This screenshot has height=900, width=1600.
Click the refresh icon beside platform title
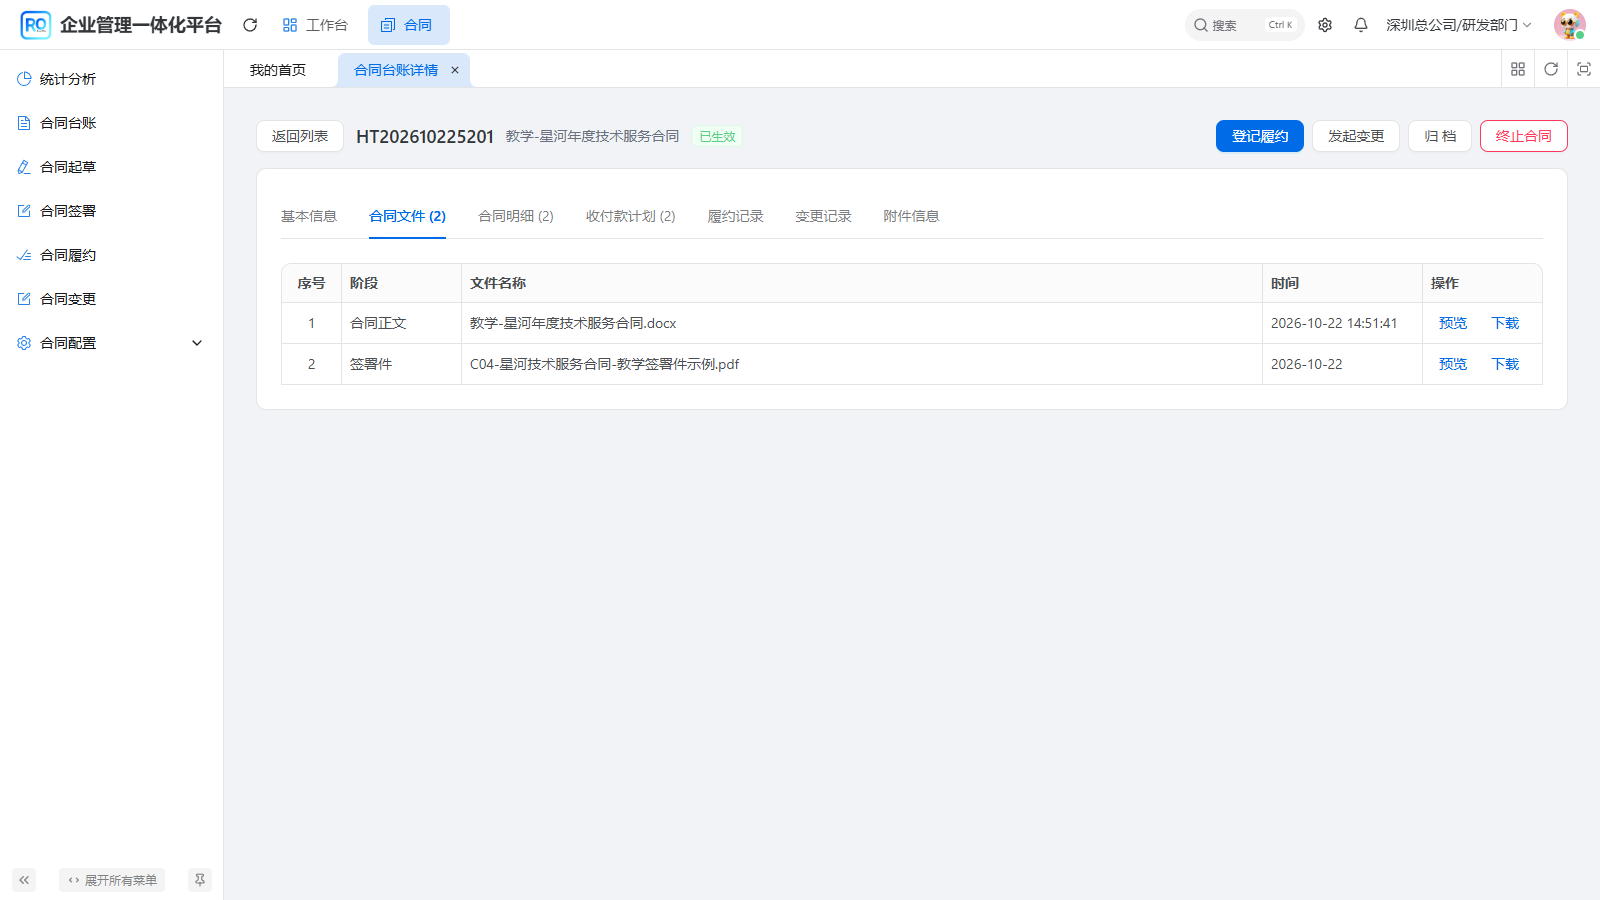(x=250, y=25)
